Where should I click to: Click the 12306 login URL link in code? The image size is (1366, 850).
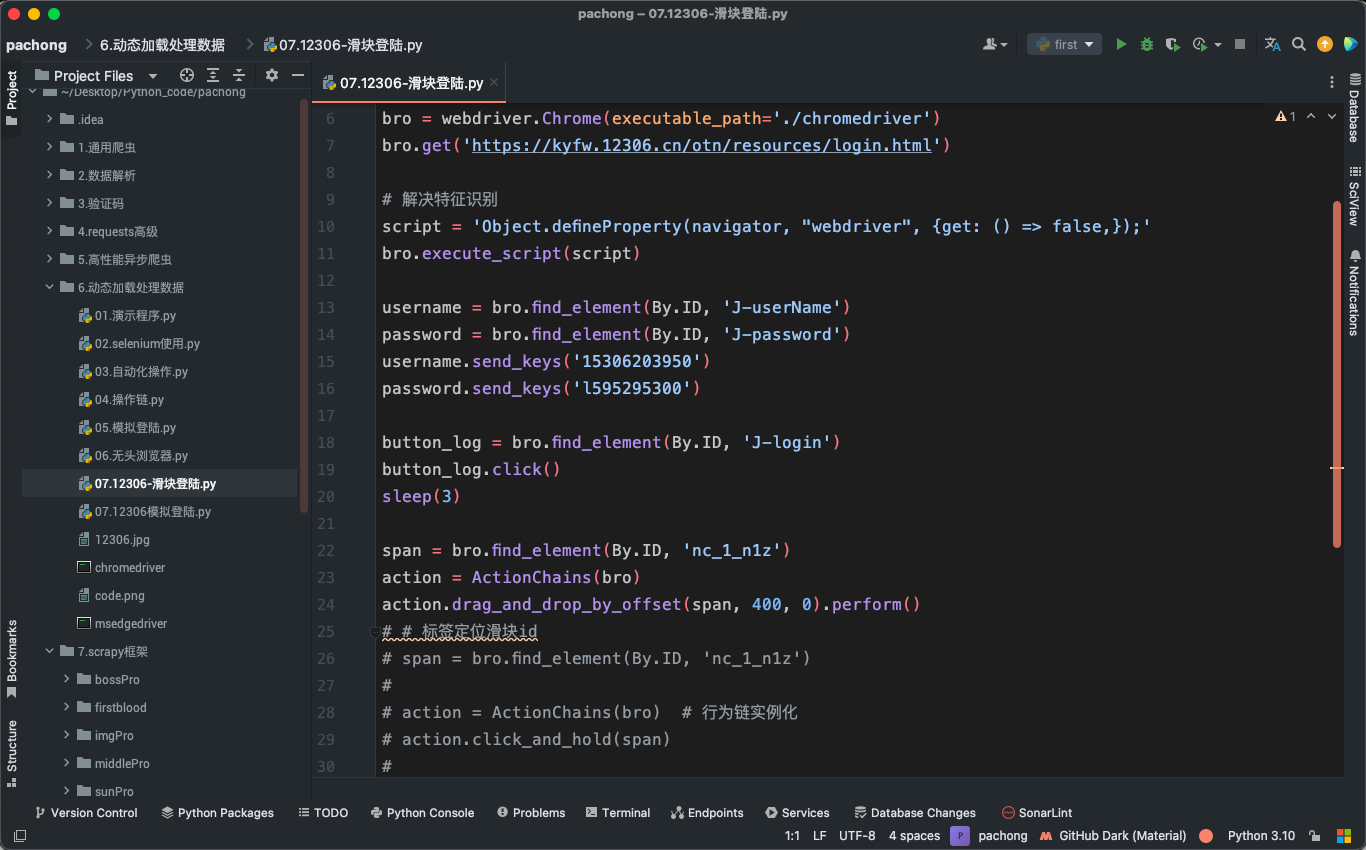(702, 145)
